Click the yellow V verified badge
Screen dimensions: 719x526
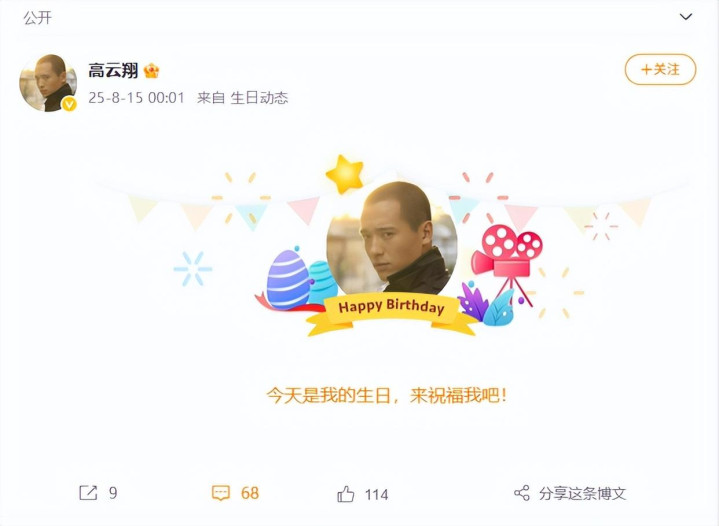(x=69, y=105)
